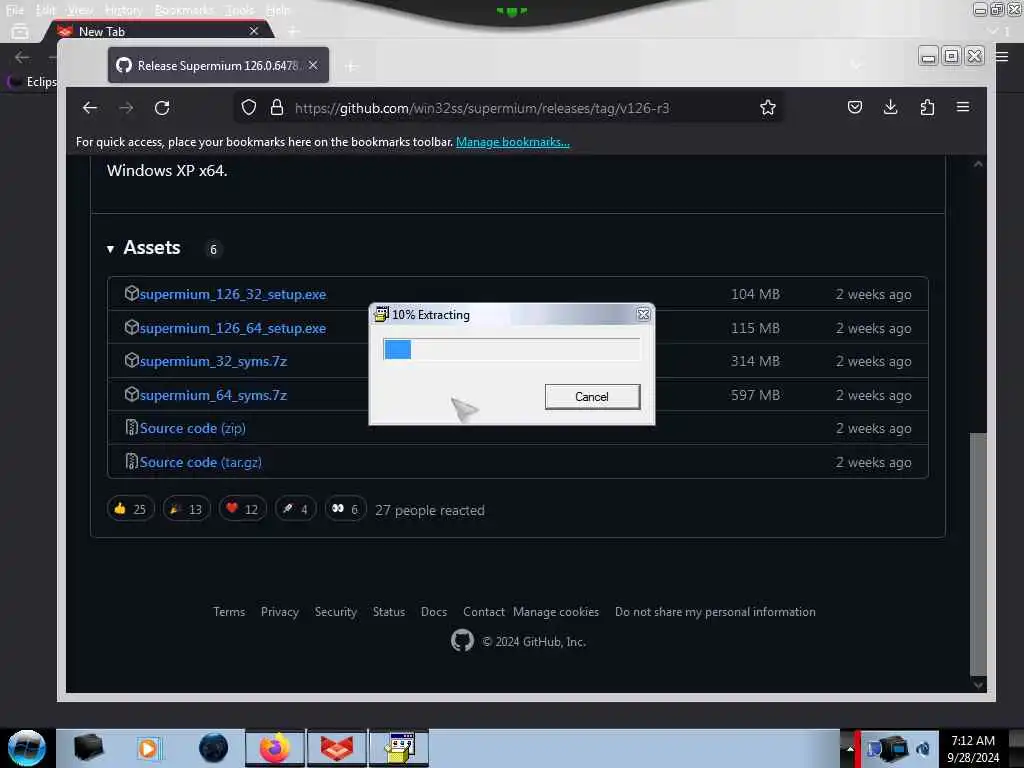
Task: Bookmark this page with the star icon
Action: pyautogui.click(x=767, y=108)
